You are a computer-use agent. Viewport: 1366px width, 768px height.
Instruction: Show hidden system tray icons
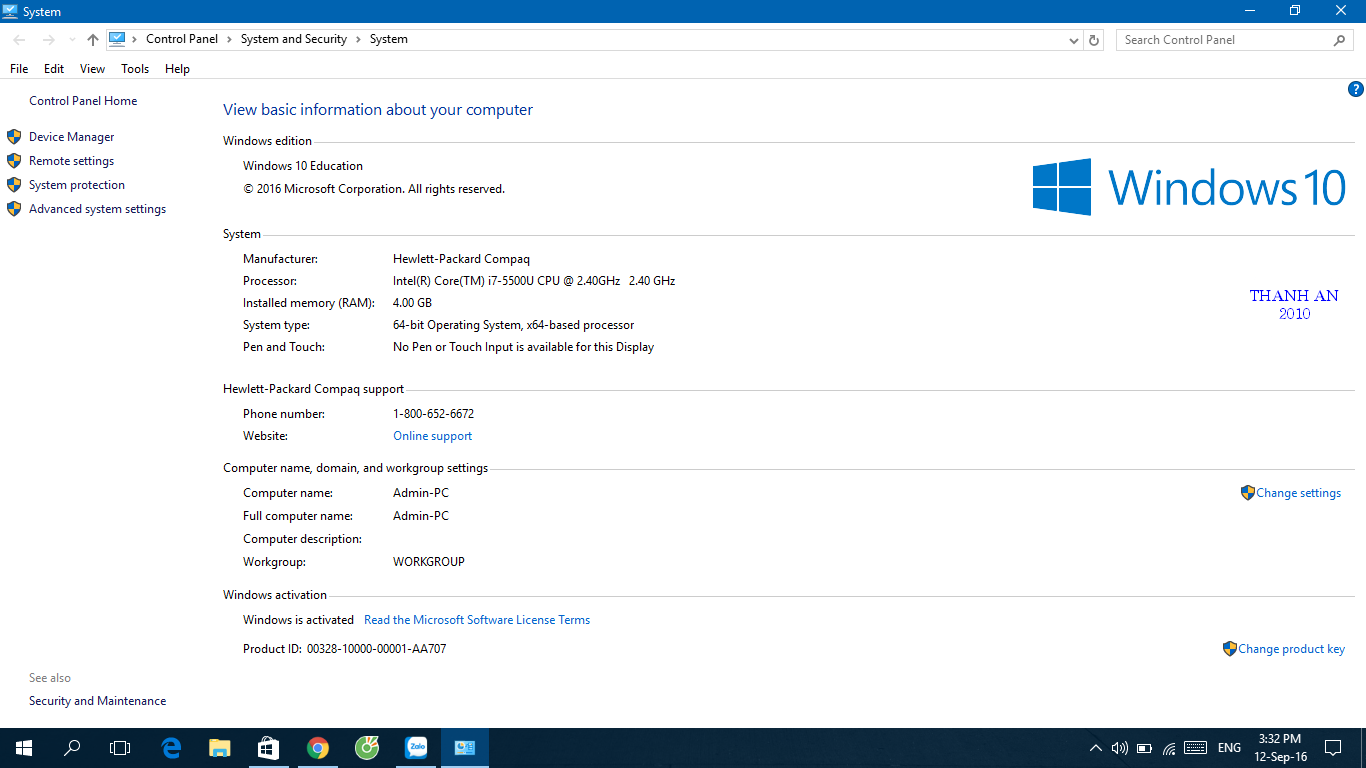click(x=1096, y=748)
